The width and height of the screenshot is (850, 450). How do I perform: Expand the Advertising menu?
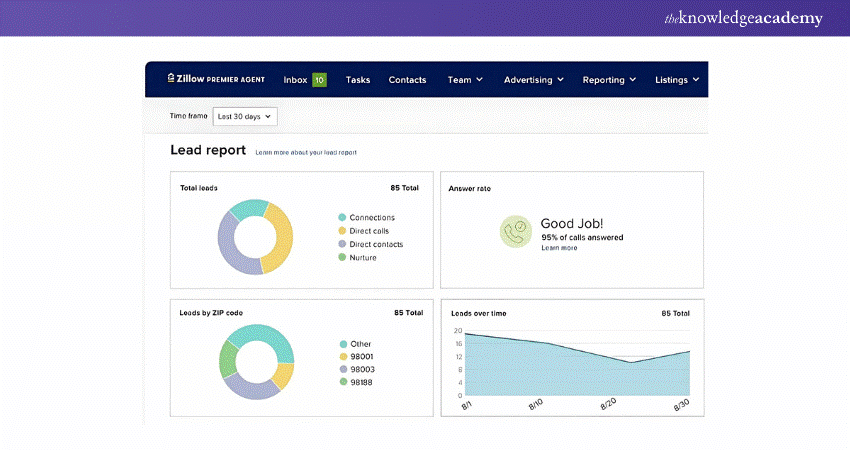click(533, 80)
